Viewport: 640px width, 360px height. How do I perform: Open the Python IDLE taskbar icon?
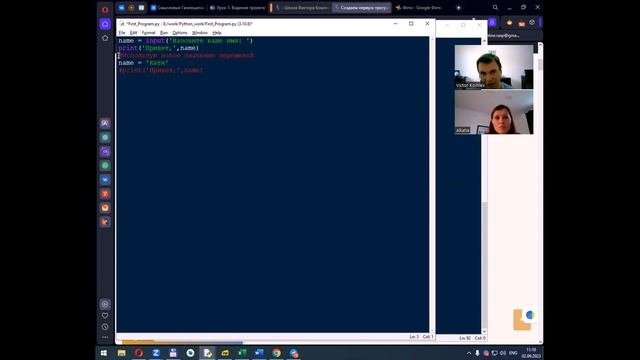207,353
